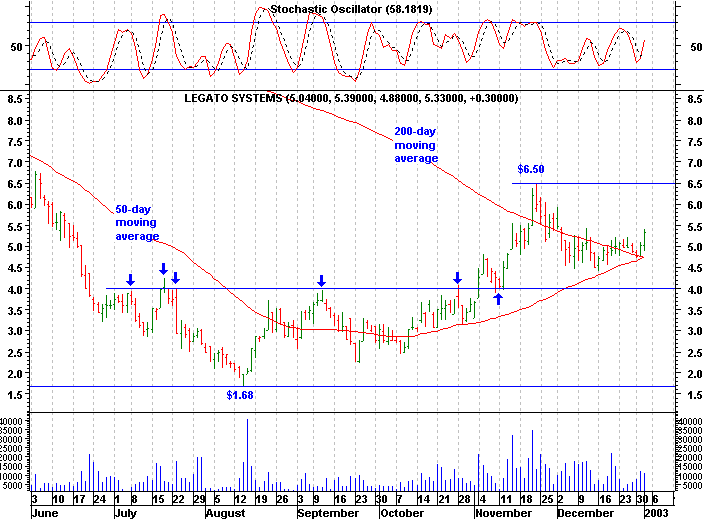This screenshot has width=705, height=519.
Task: Click the 10 date tick in June
Action: 58,499
